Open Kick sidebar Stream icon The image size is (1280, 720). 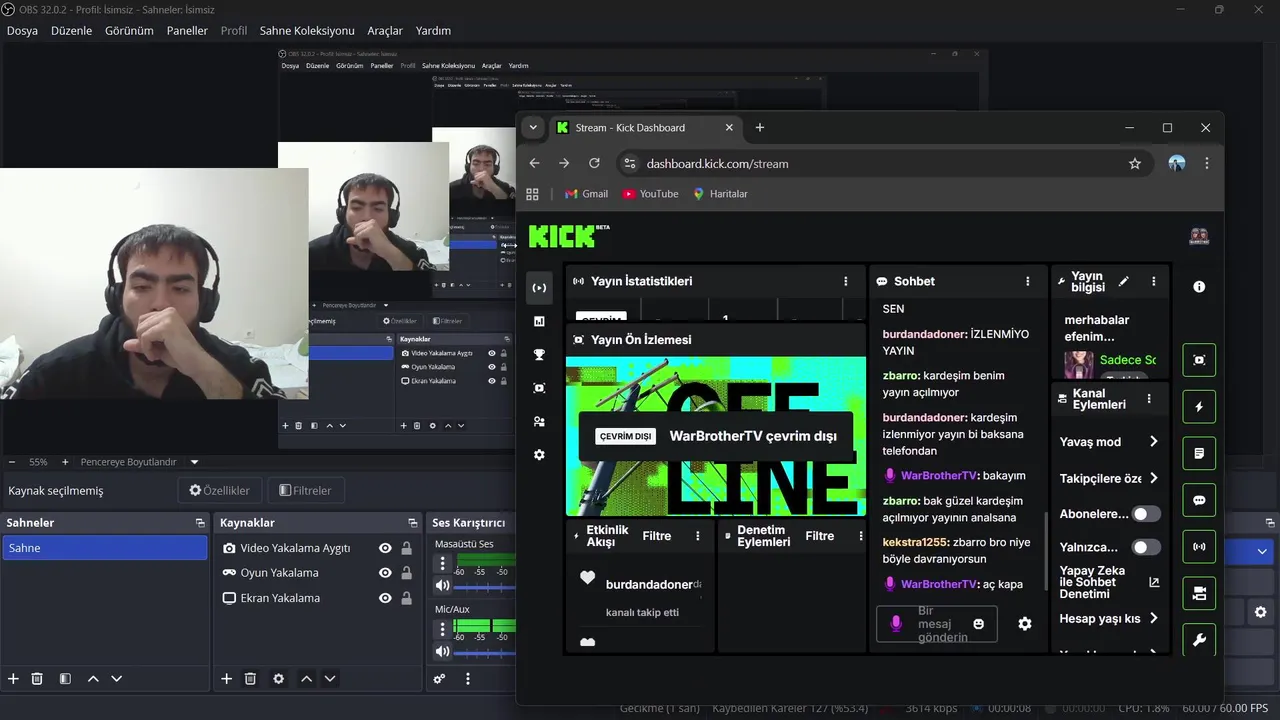click(x=539, y=288)
